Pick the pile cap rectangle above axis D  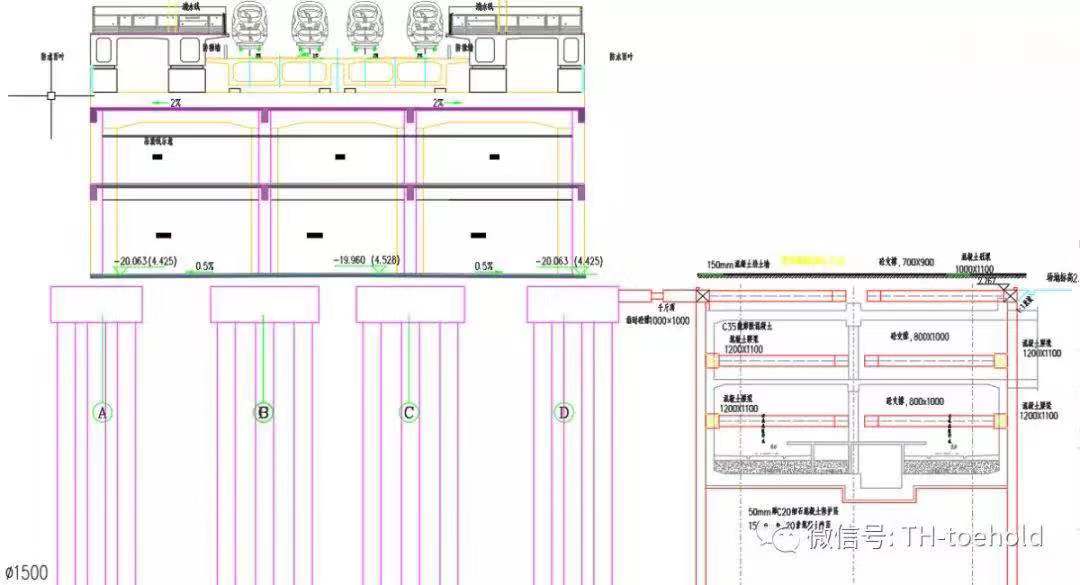tap(573, 304)
